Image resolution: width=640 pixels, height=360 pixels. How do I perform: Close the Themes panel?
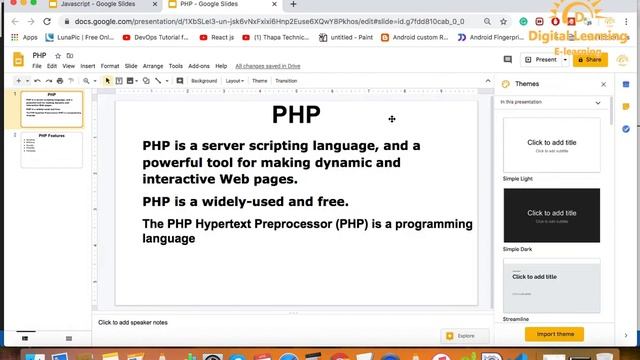pyautogui.click(x=604, y=84)
